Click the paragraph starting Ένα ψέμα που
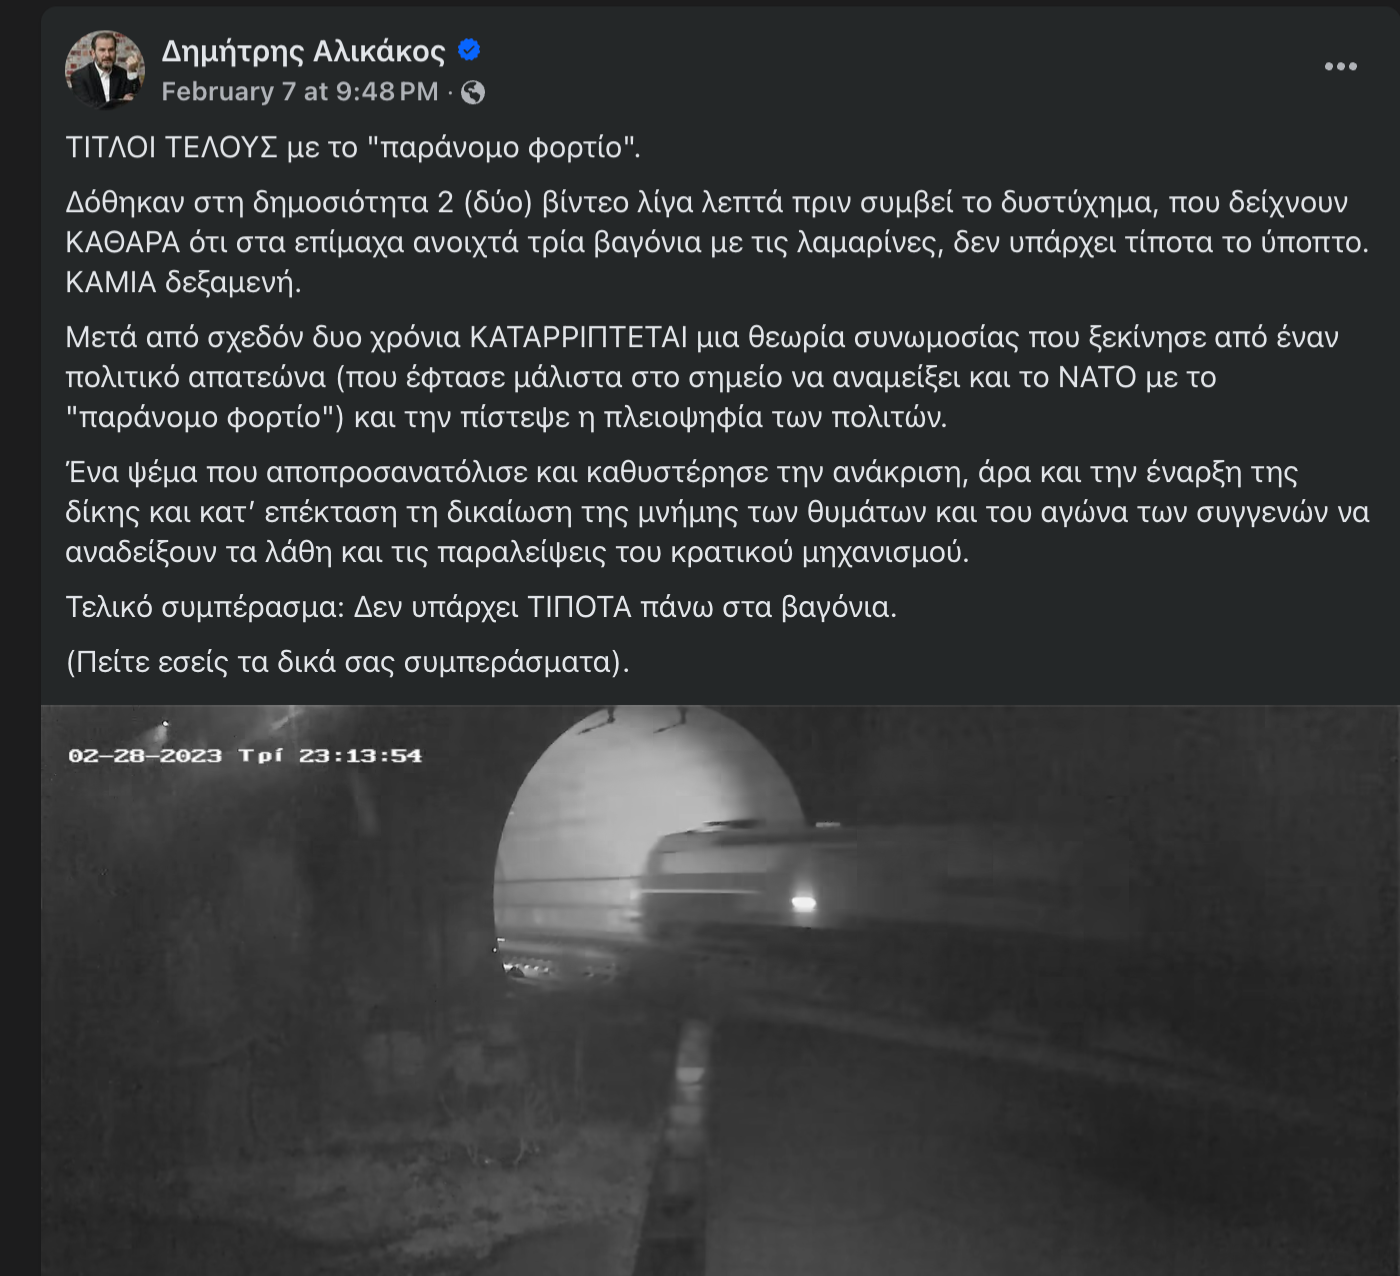Screen dimensions: 1400x1276 point(717,512)
